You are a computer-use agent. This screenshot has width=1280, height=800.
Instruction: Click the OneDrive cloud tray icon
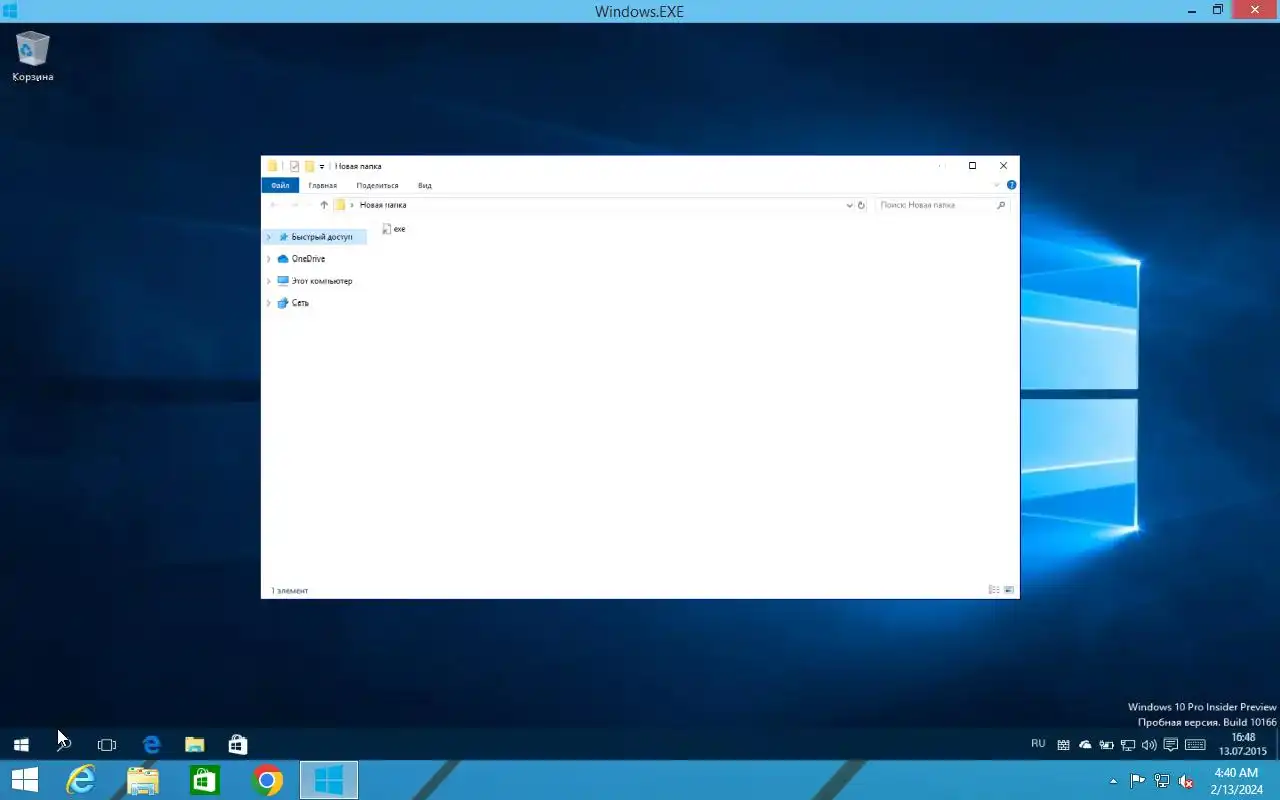click(x=1085, y=745)
